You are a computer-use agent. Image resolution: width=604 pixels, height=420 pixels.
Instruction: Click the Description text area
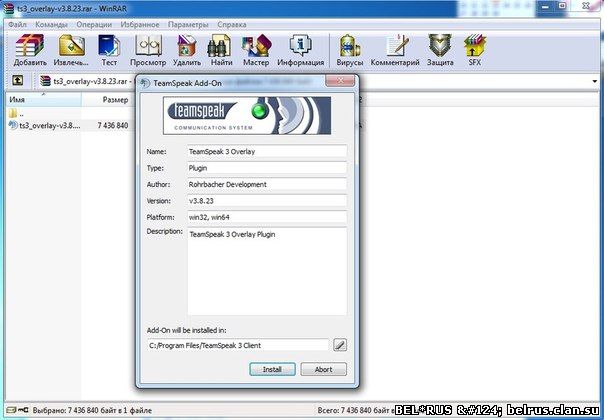[x=267, y=271]
